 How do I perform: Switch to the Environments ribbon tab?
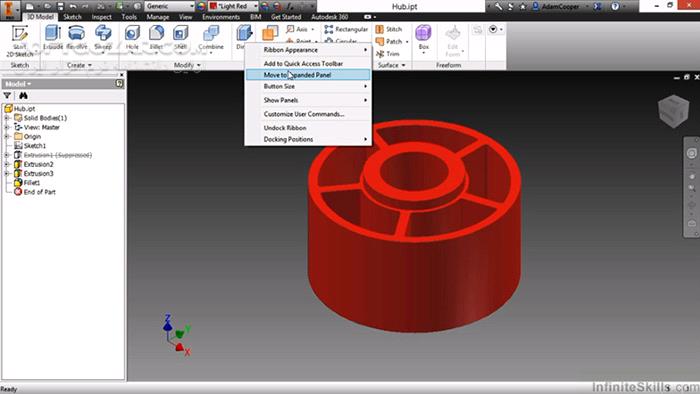point(221,17)
